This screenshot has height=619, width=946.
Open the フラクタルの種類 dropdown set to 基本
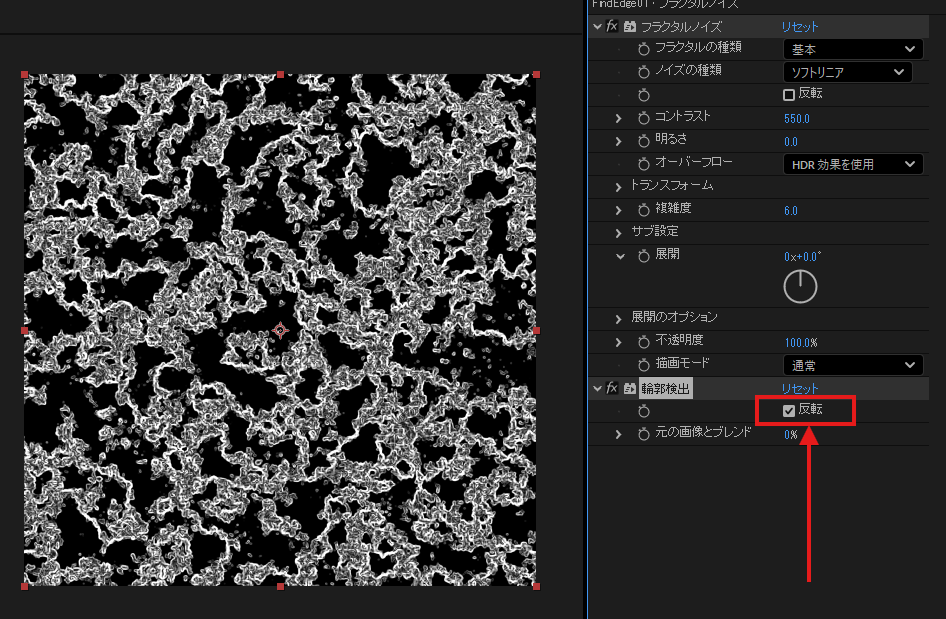852,49
